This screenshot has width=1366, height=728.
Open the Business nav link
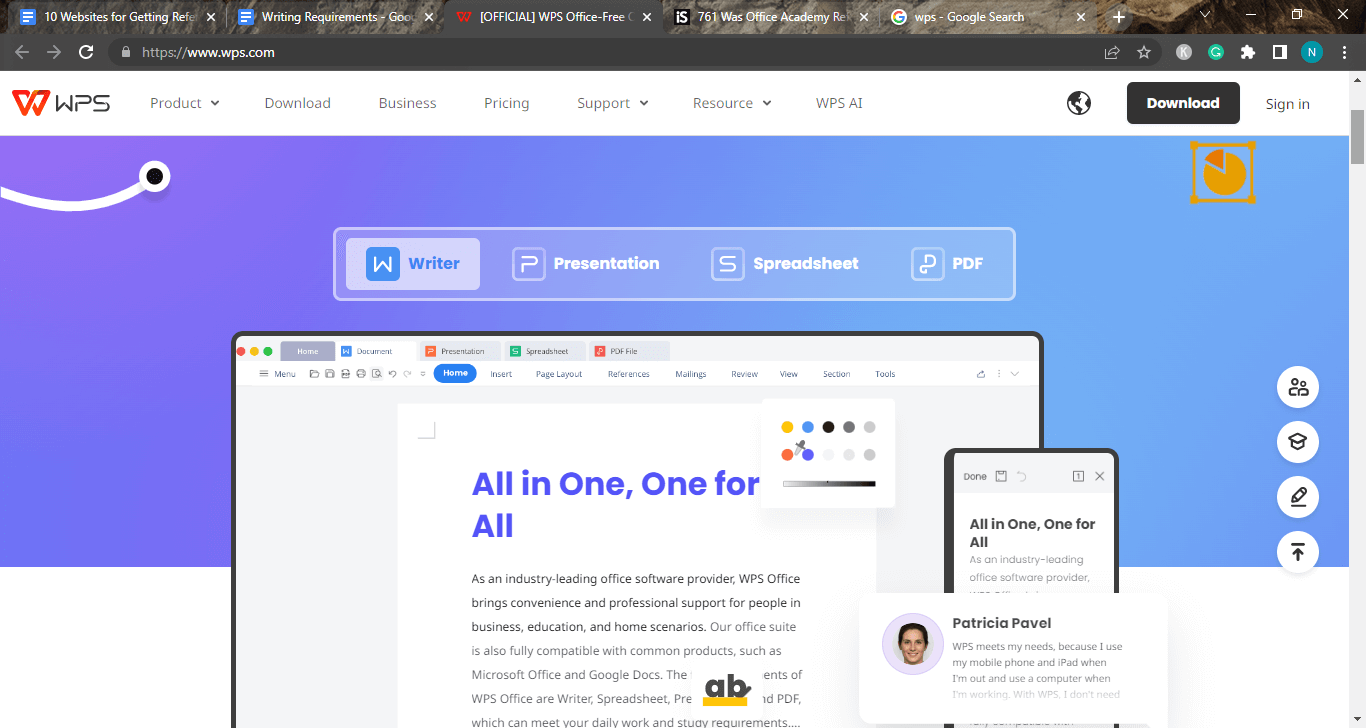tap(407, 103)
